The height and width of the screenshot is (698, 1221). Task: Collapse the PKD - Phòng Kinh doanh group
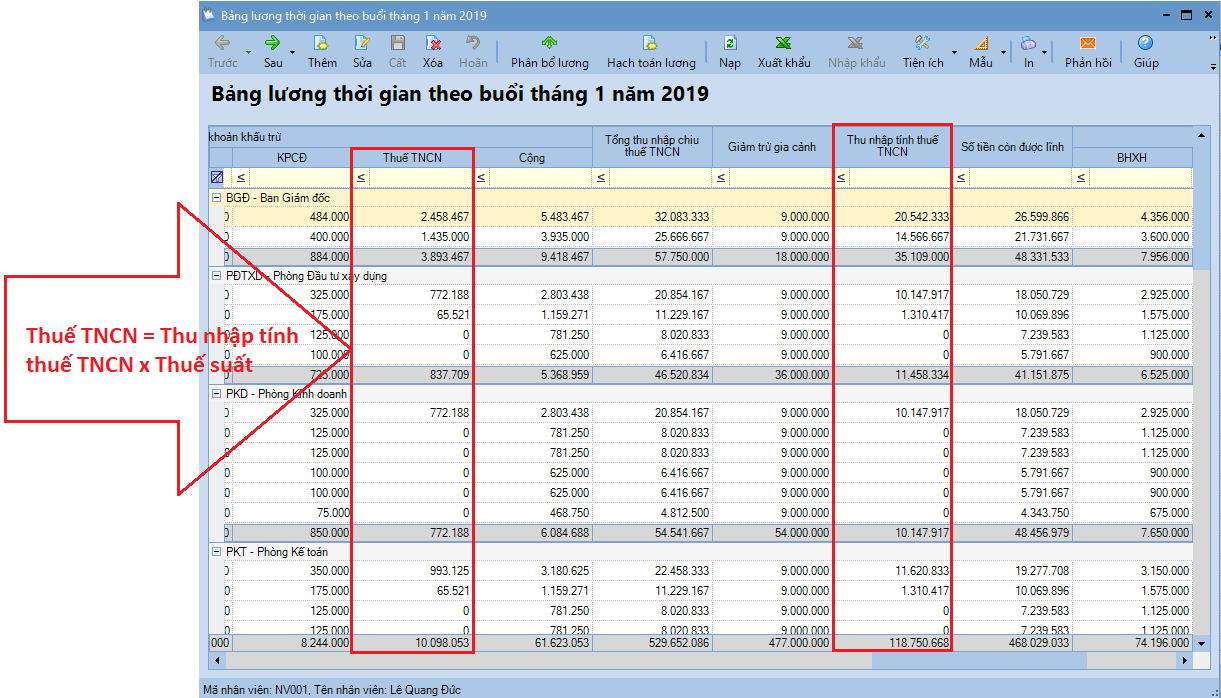point(217,394)
